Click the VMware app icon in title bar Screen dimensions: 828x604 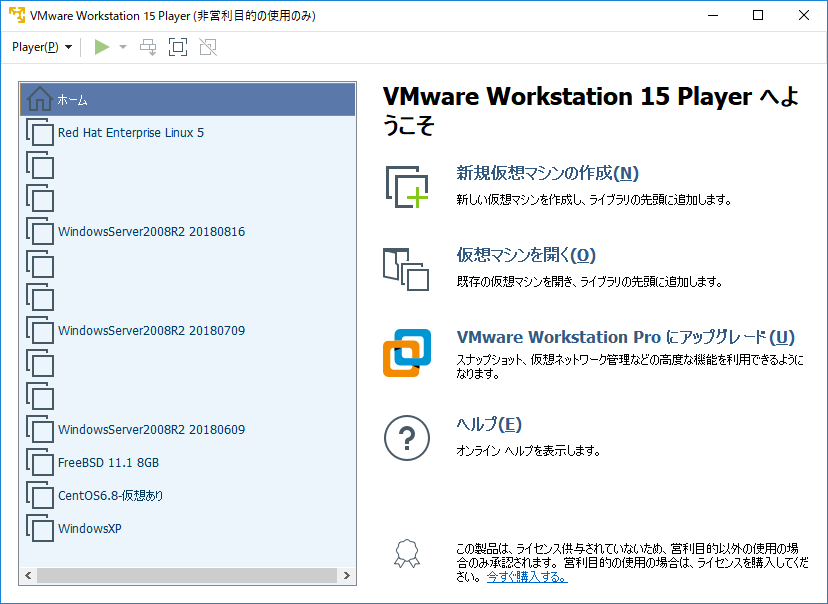tap(17, 15)
